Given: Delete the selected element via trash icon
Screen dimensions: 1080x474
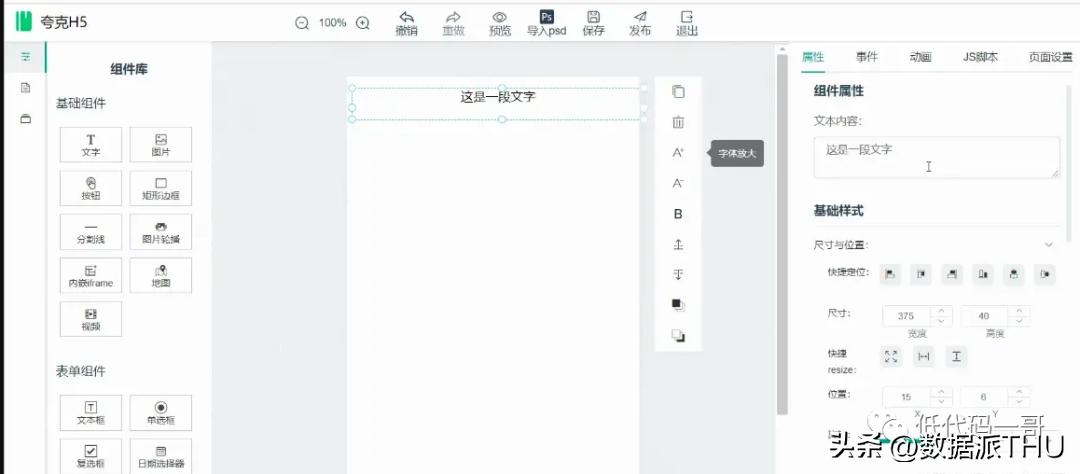Looking at the screenshot, I should point(678,123).
